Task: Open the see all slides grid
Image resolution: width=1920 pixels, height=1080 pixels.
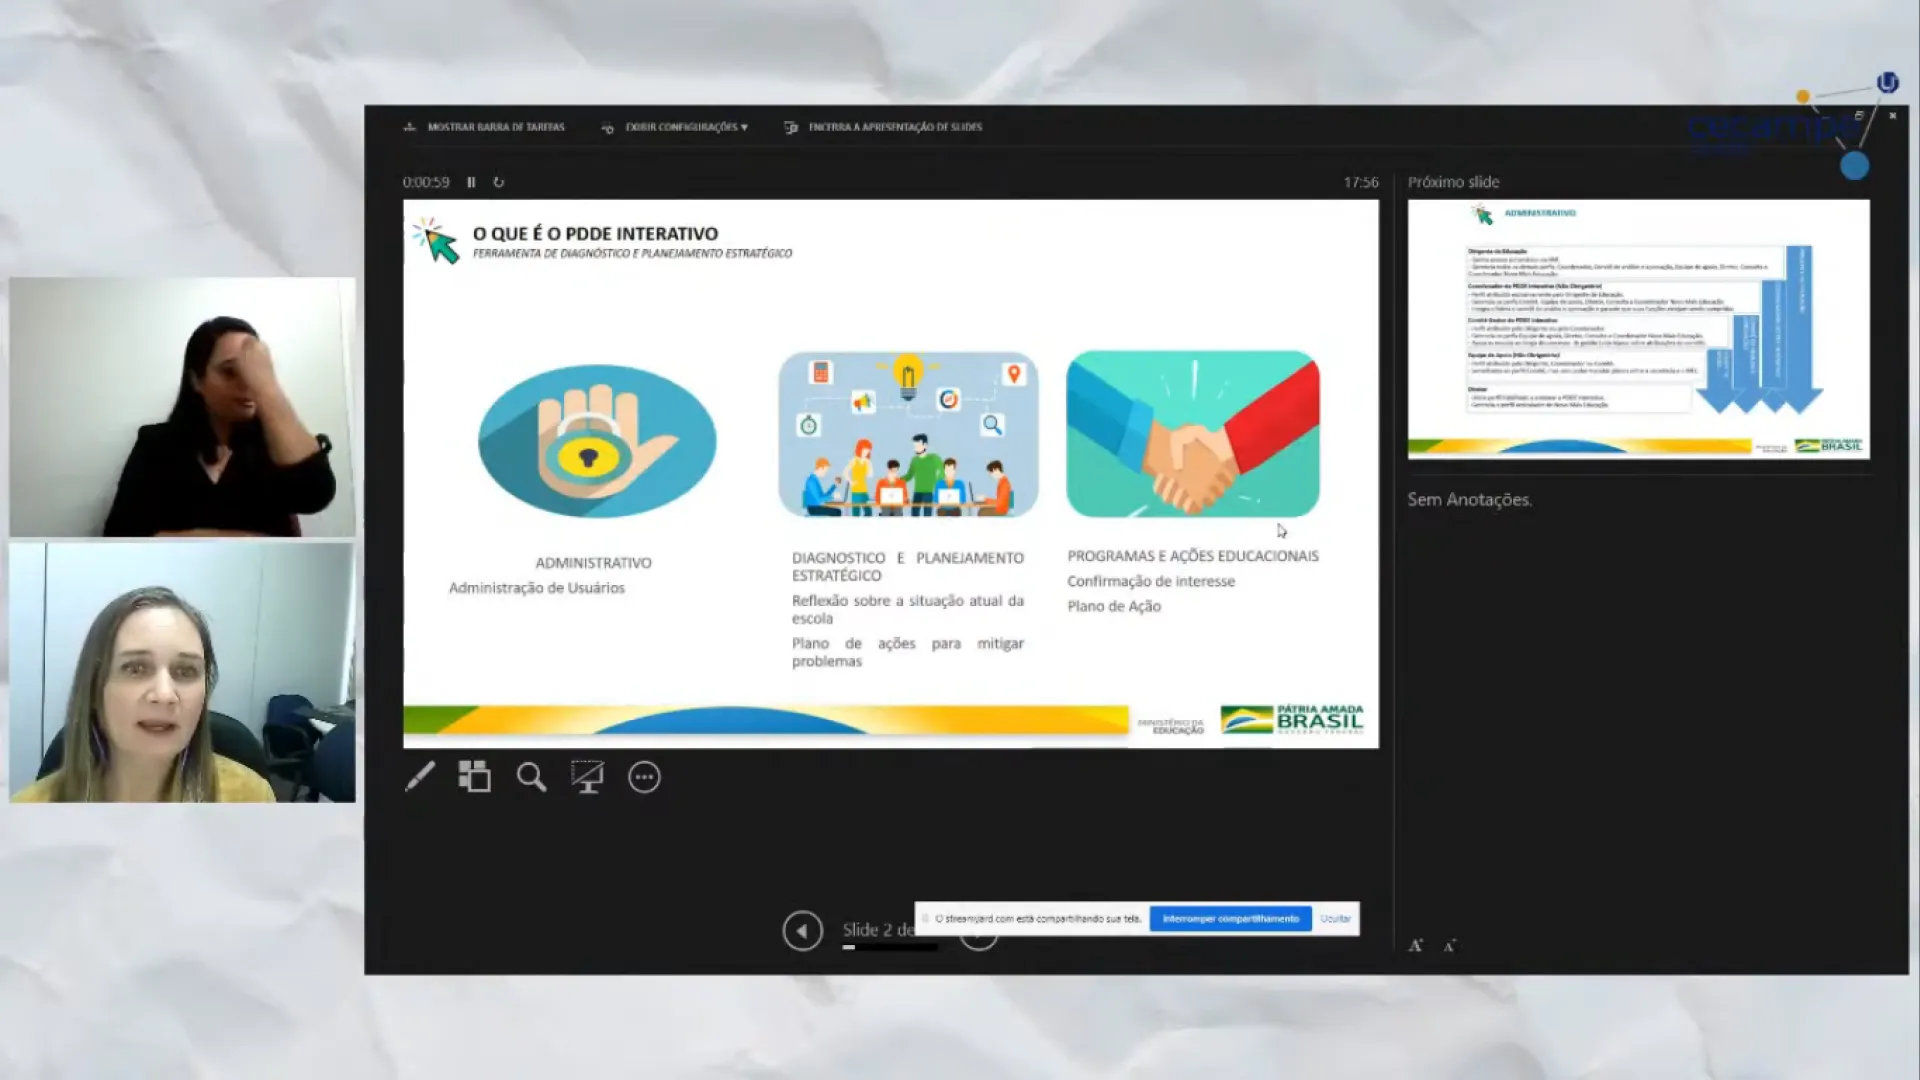Action: pos(474,777)
